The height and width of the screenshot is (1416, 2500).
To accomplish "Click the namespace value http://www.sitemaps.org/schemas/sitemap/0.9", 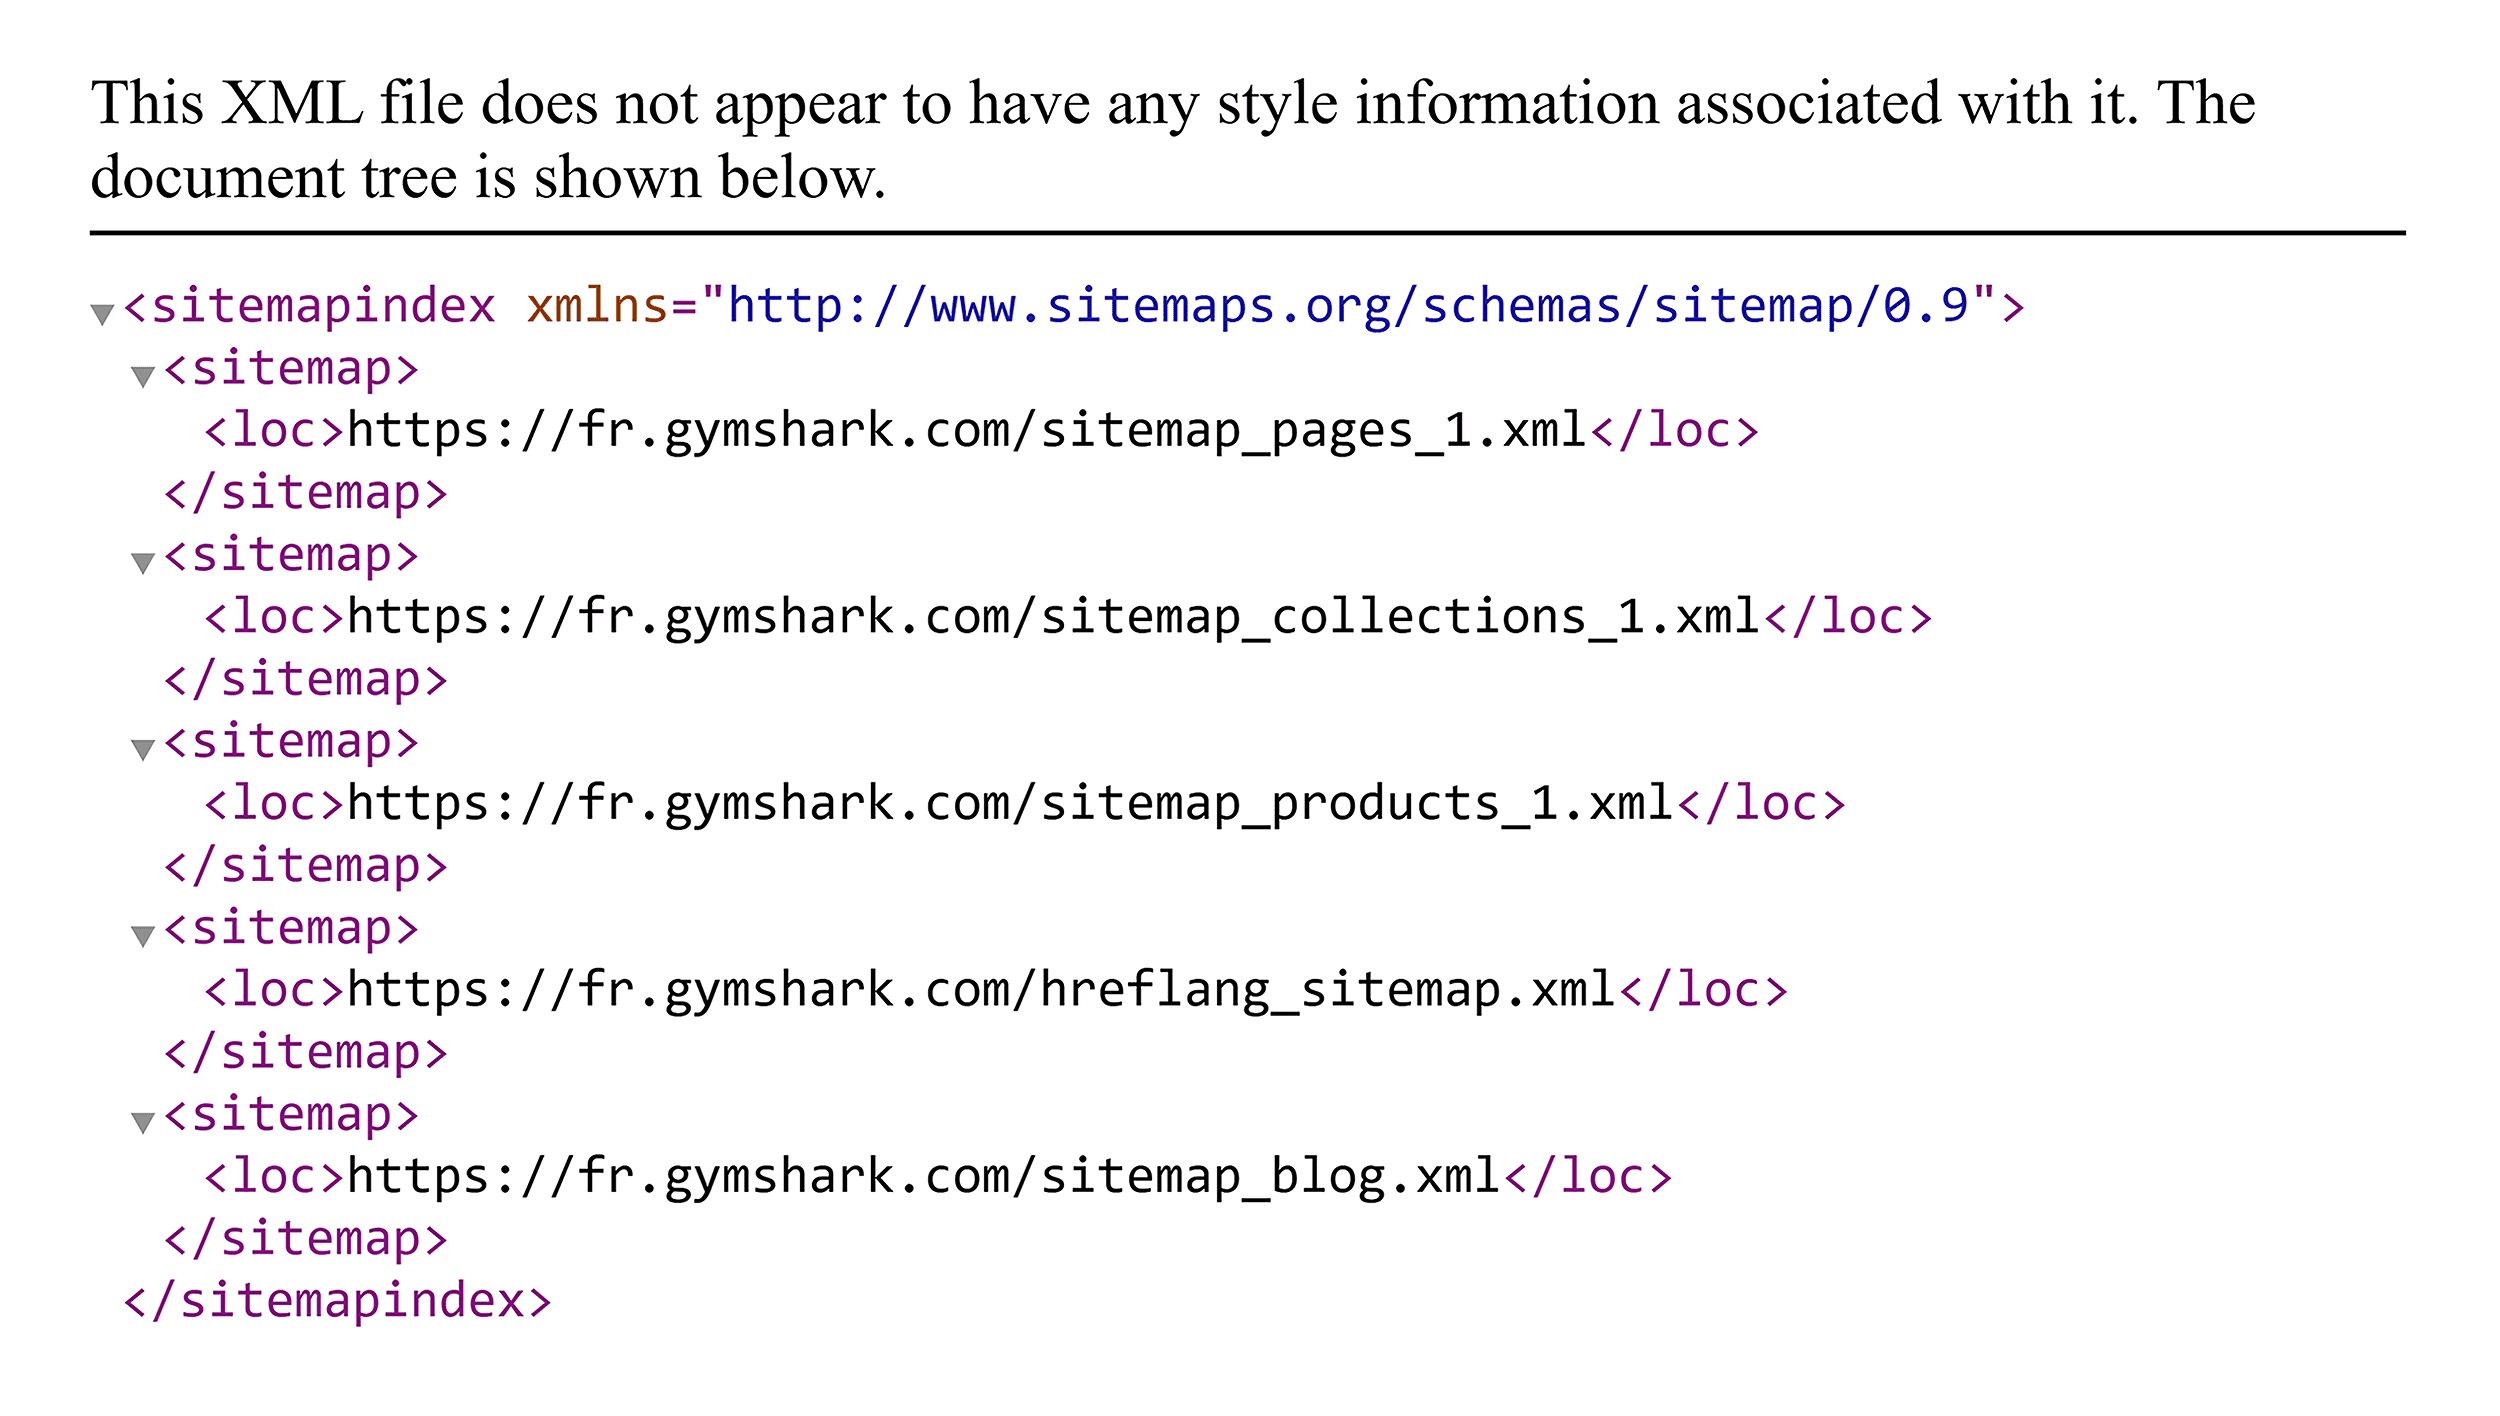I will pyautogui.click(x=1348, y=306).
